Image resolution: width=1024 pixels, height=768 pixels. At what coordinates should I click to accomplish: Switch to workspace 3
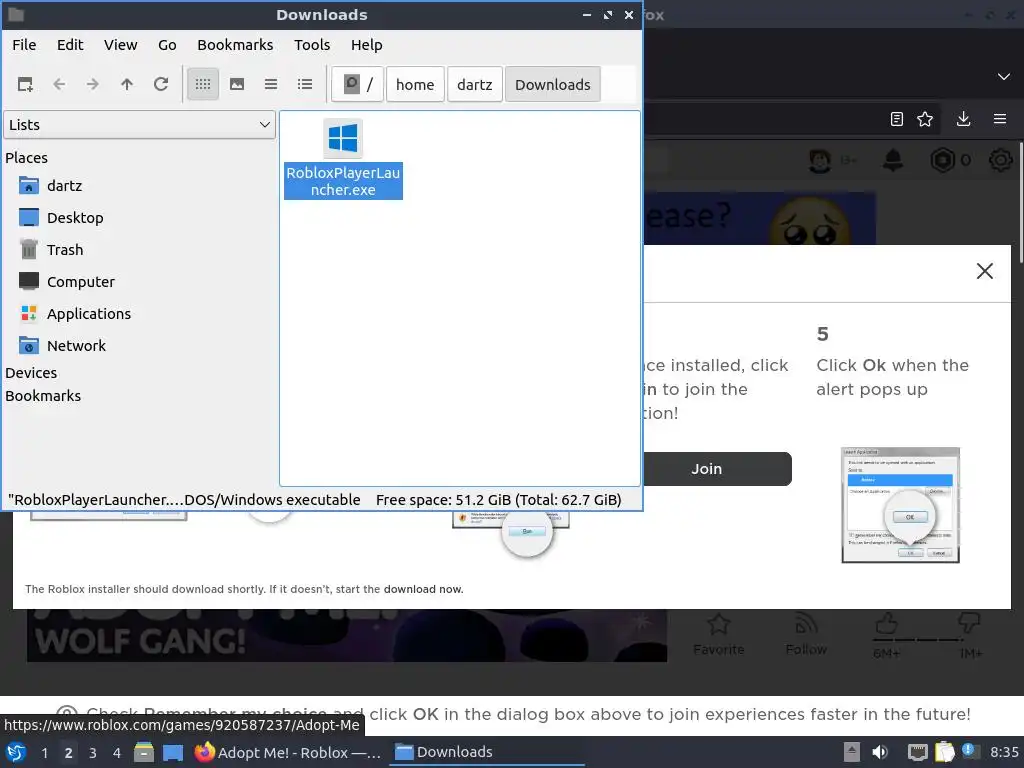93,753
